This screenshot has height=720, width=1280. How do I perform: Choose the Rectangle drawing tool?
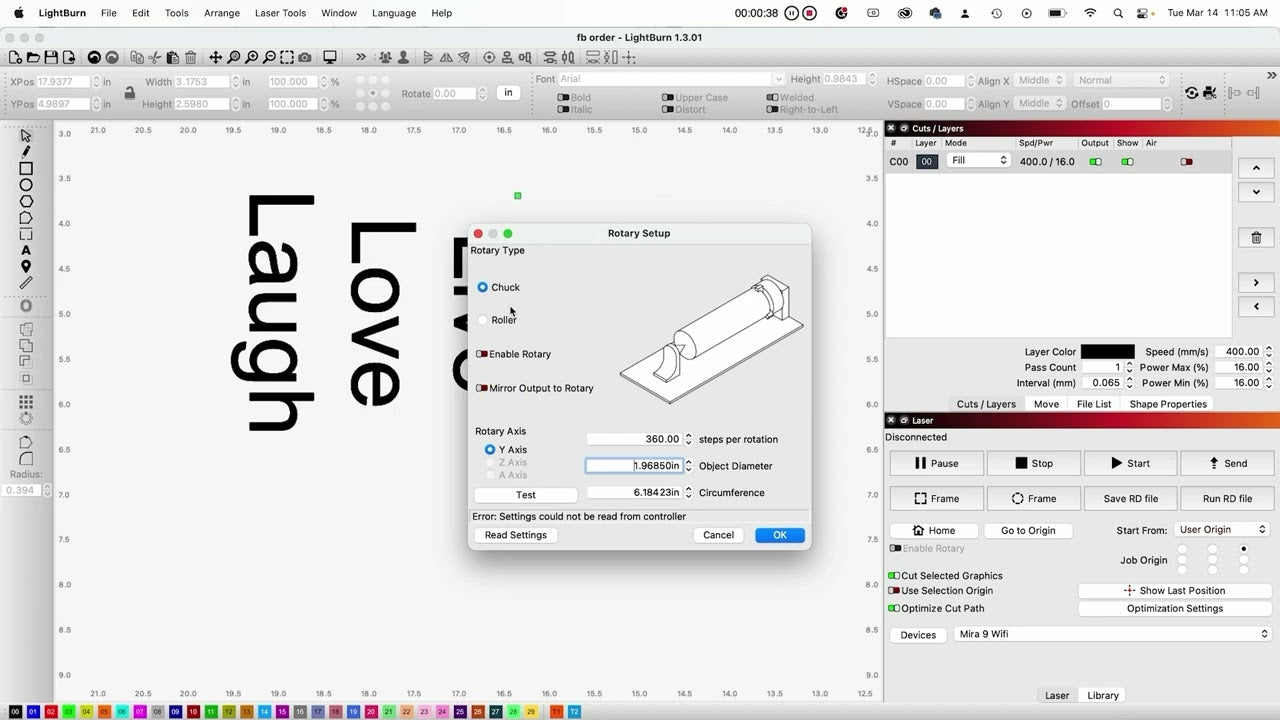[x=26, y=169]
